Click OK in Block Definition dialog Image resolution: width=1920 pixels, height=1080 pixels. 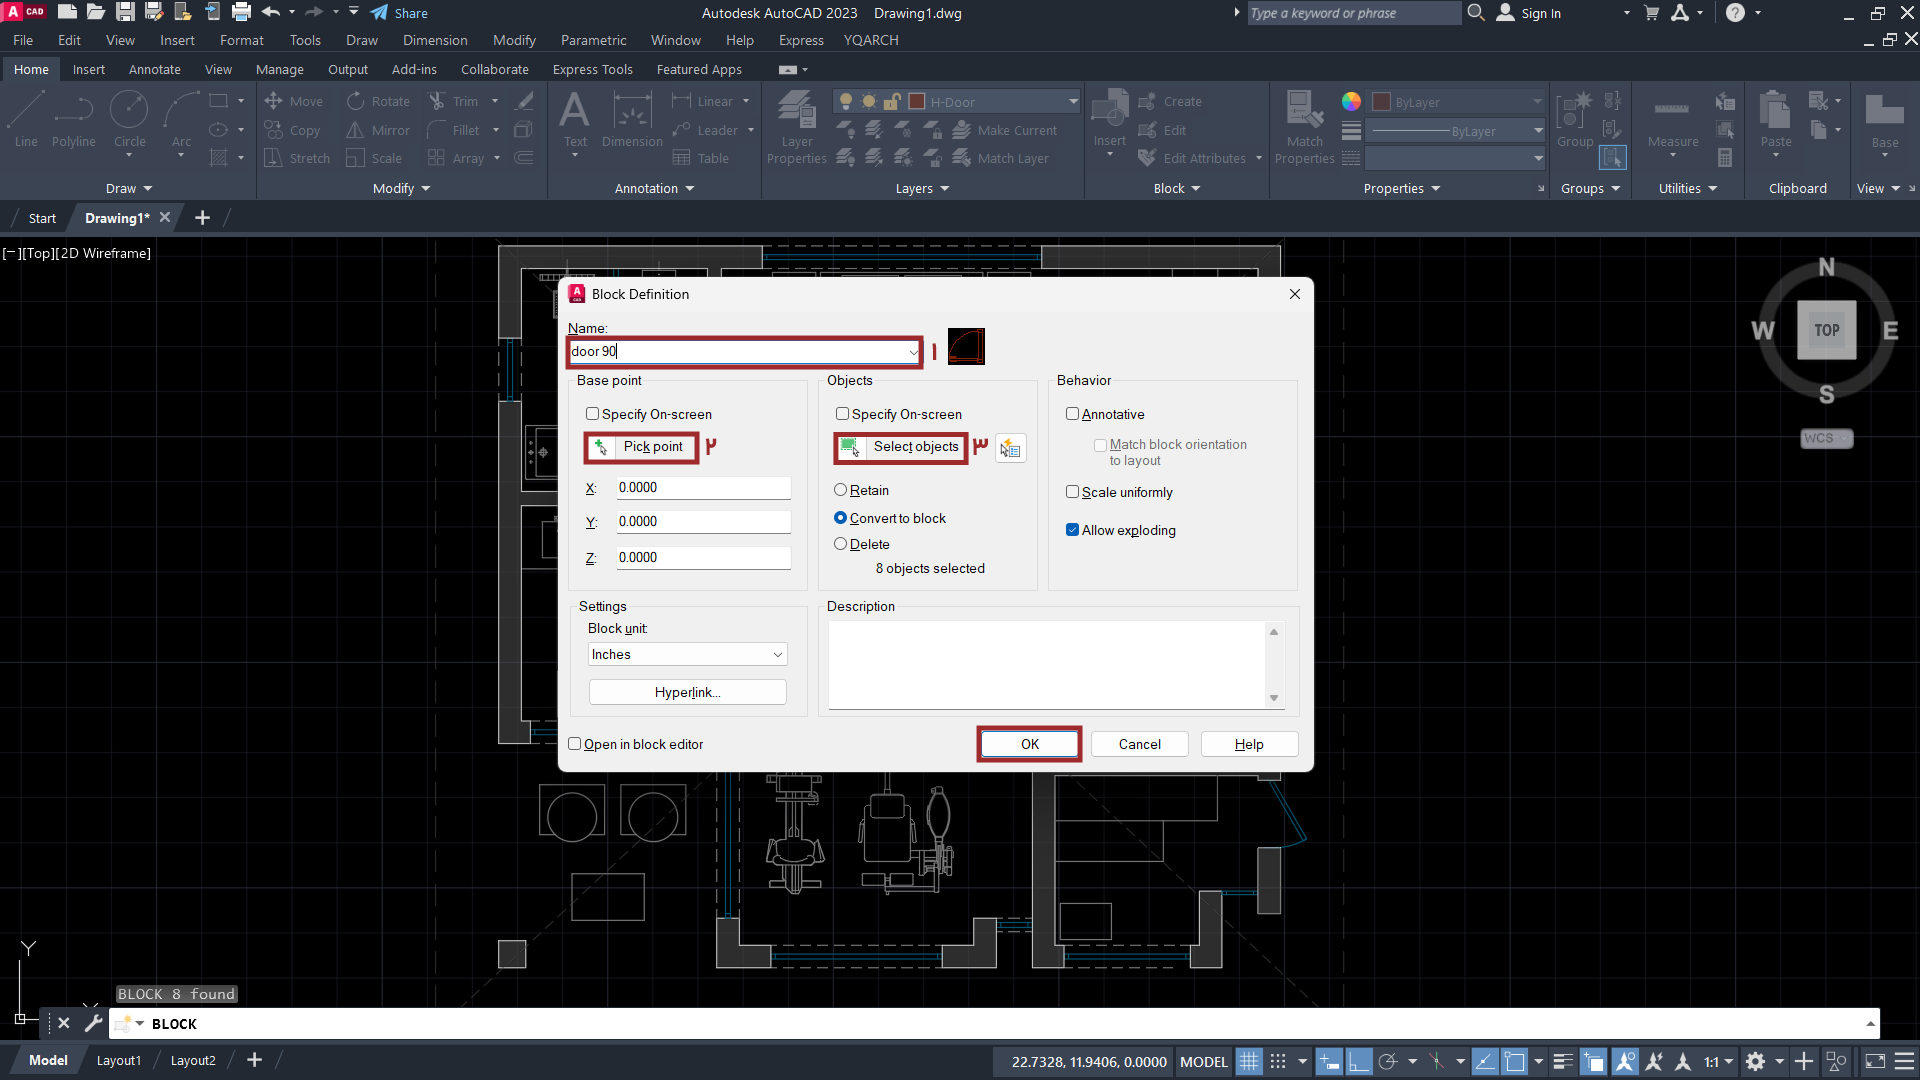(x=1029, y=744)
